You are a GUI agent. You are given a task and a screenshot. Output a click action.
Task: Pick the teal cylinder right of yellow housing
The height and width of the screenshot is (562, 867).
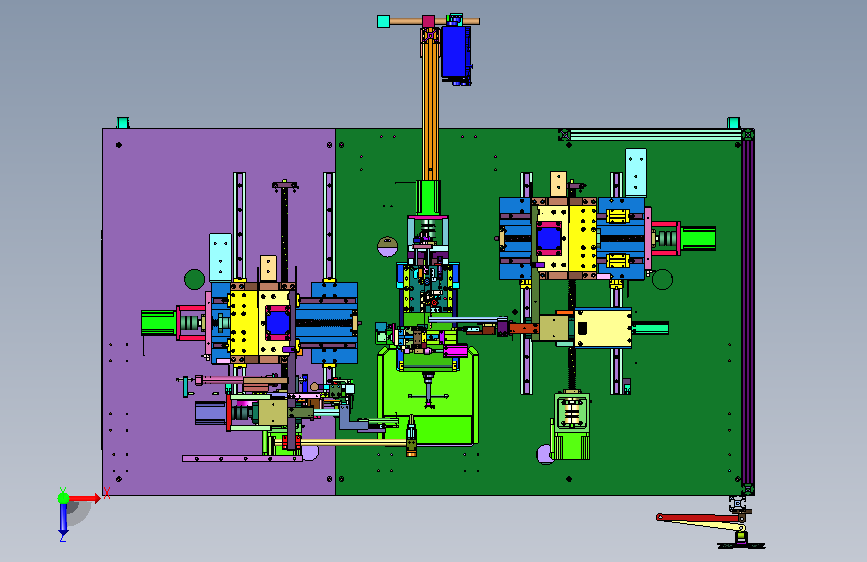pyautogui.click(x=650, y=329)
